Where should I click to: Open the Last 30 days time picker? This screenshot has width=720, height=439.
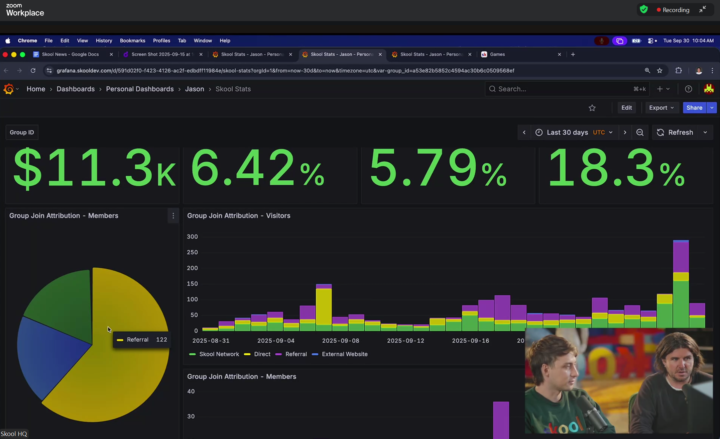click(570, 132)
